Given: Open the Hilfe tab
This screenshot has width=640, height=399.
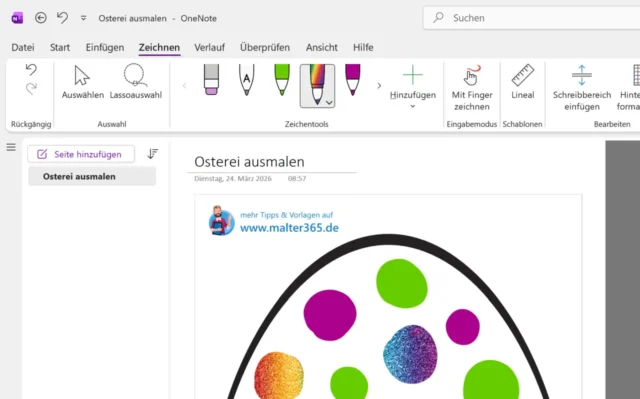Looking at the screenshot, I should 363,47.
